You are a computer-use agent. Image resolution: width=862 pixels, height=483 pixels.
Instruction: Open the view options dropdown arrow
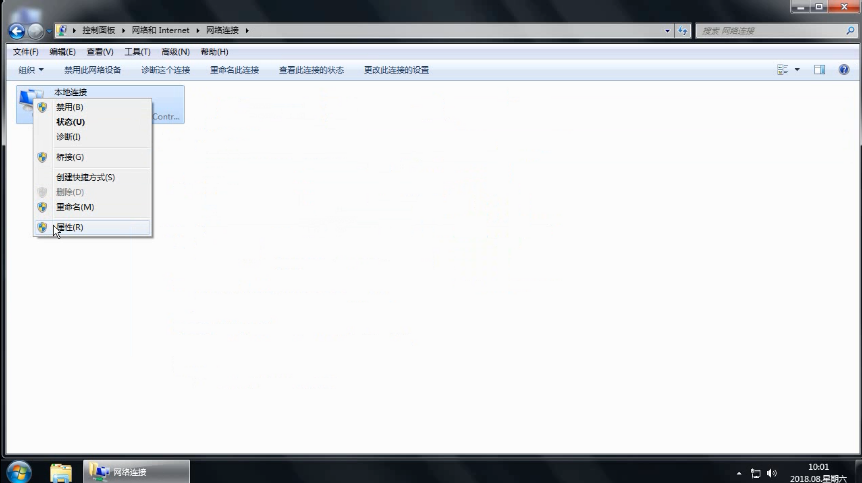(x=797, y=70)
